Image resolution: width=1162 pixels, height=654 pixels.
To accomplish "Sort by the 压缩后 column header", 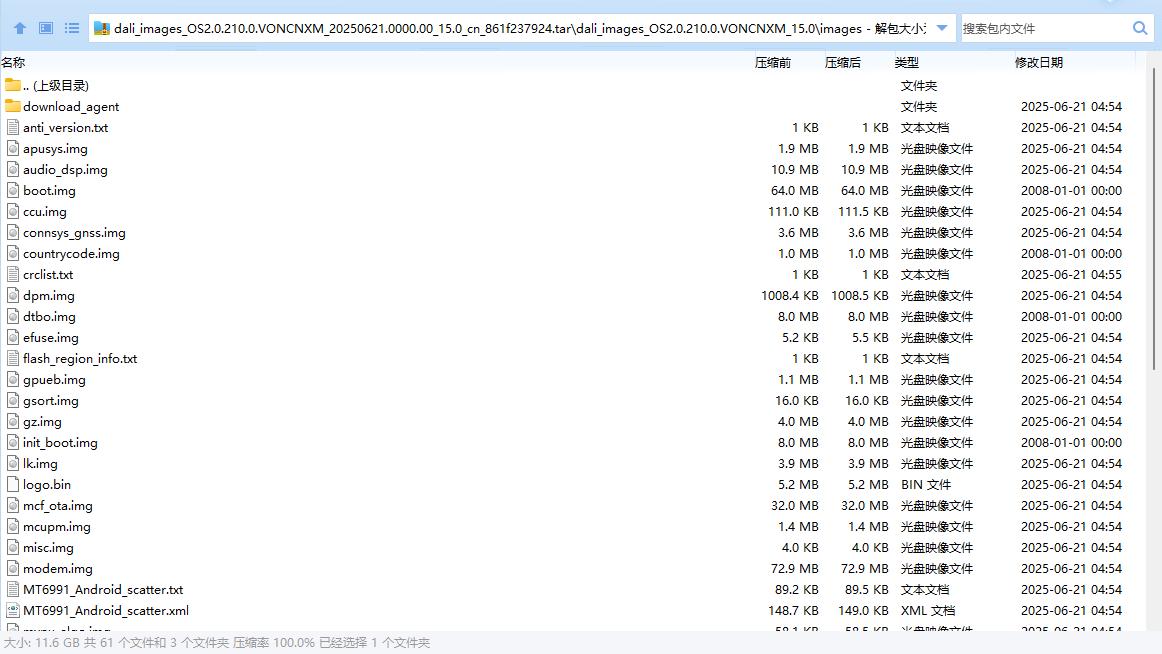I will click(843, 62).
